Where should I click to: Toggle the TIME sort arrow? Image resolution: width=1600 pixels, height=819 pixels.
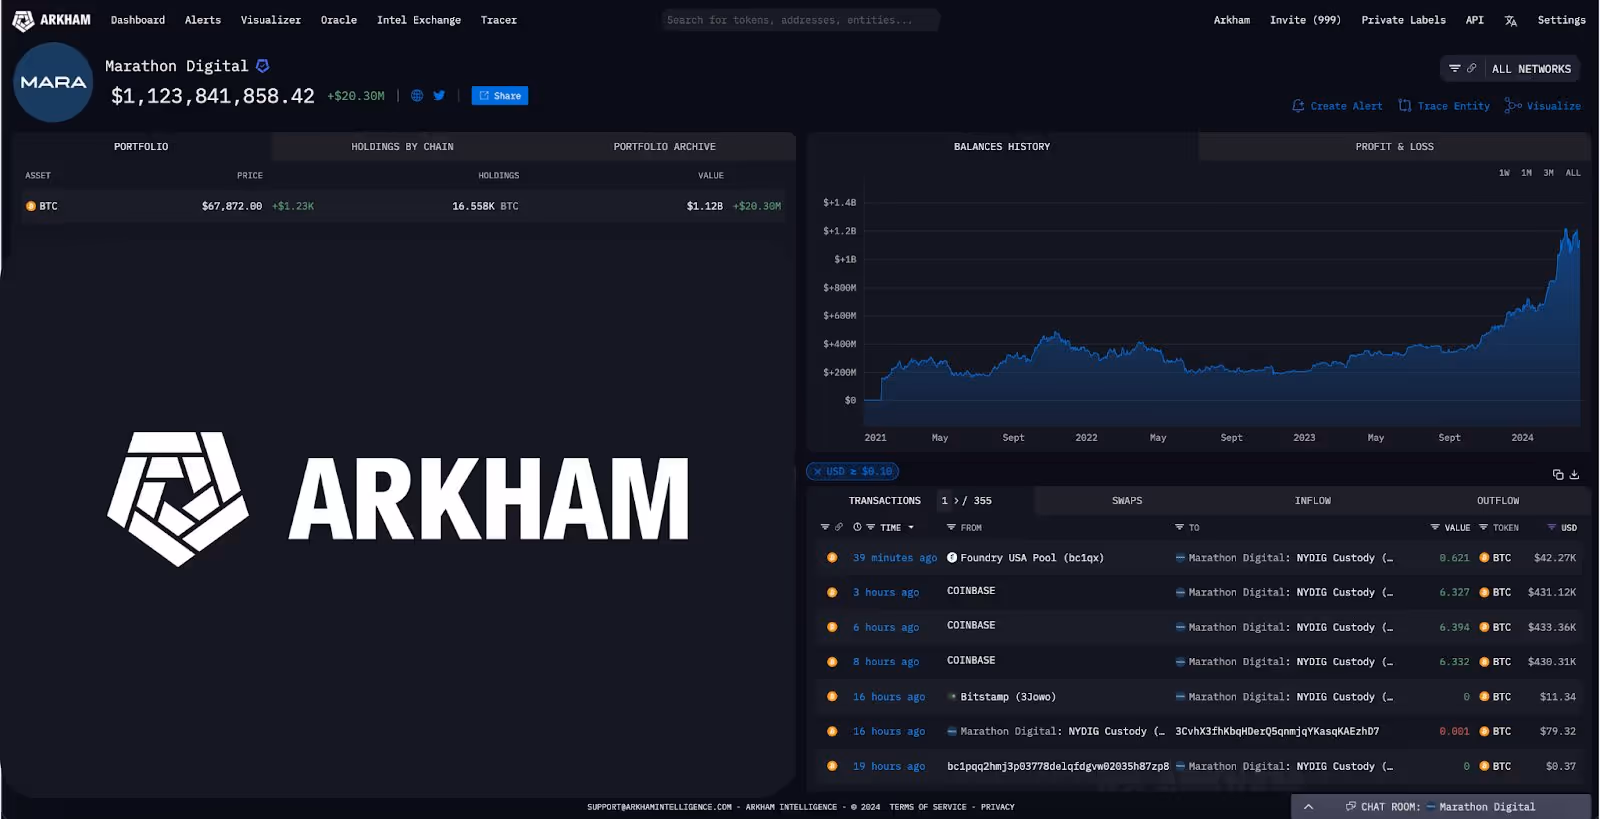[911, 528]
